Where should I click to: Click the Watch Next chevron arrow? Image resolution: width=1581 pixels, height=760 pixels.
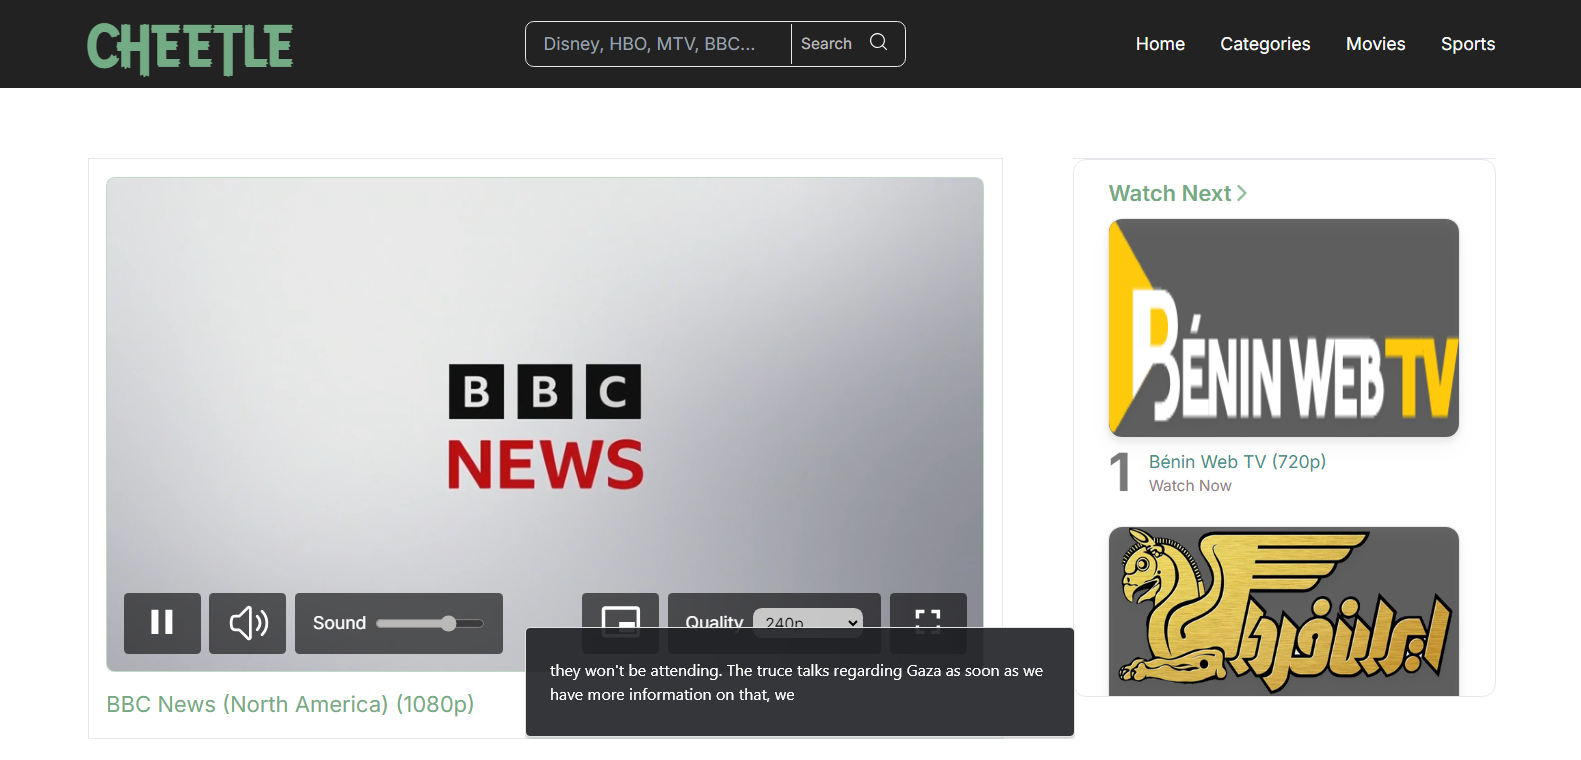1242,193
